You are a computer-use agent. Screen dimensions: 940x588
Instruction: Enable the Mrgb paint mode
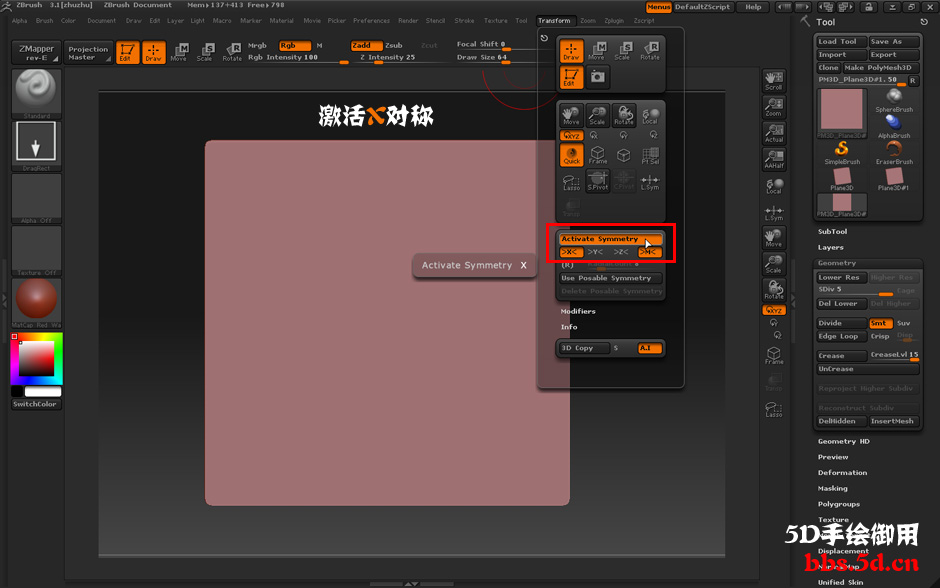[258, 46]
